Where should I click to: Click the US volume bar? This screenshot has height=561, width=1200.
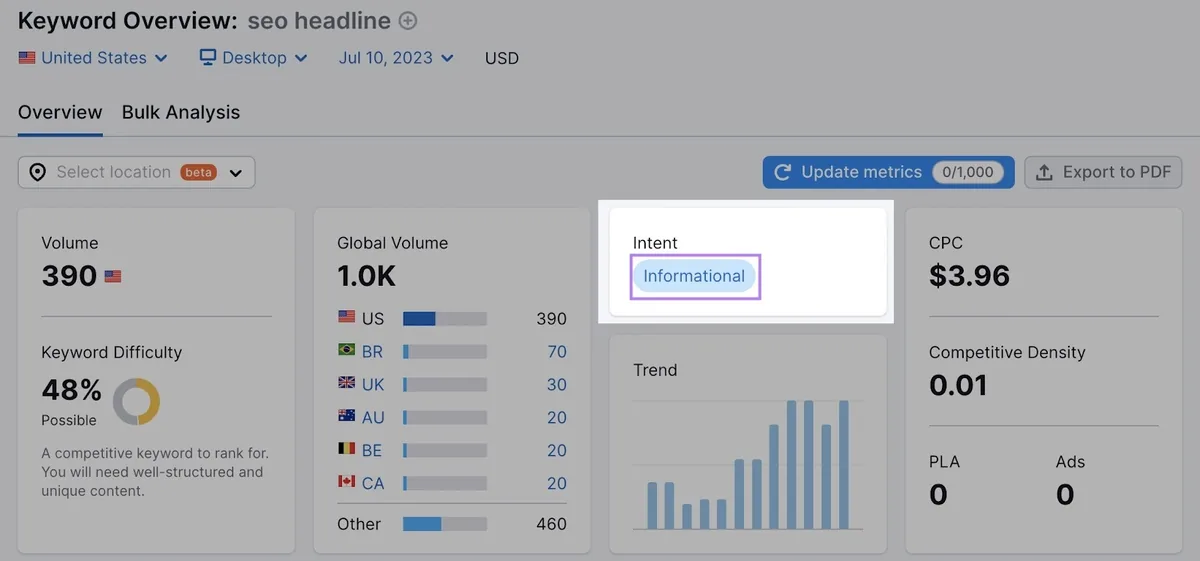click(x=445, y=319)
